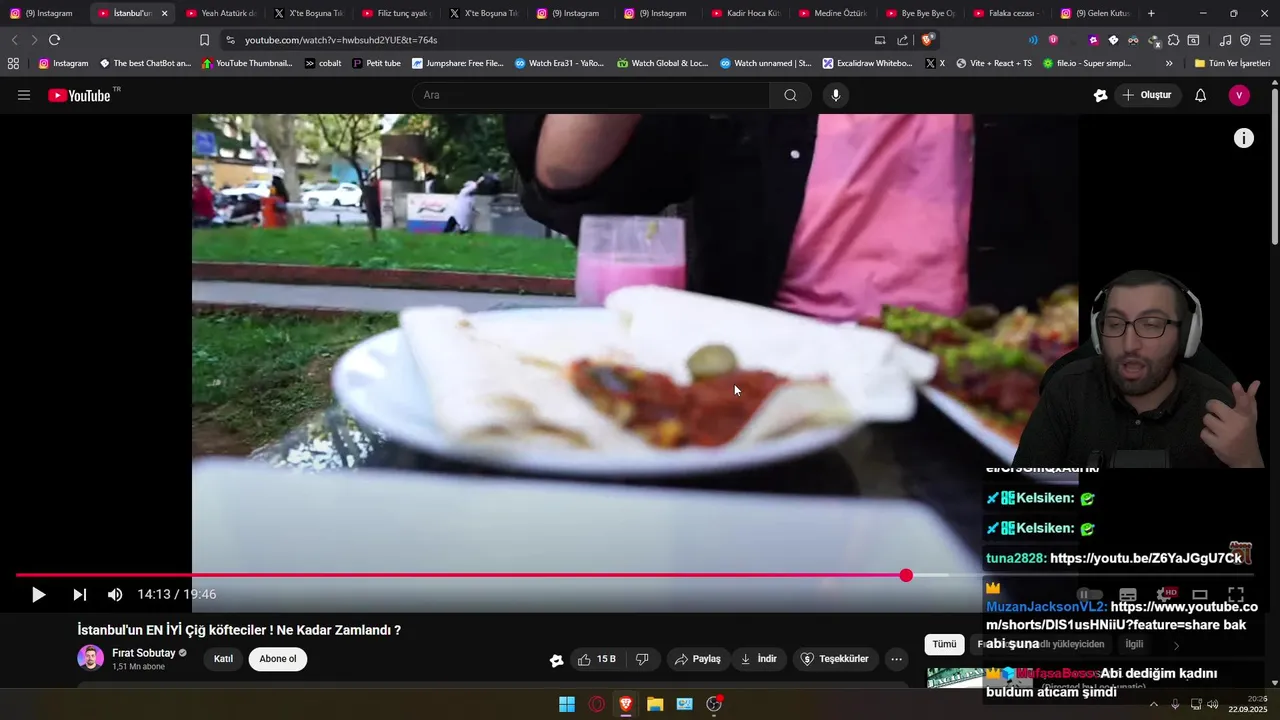Click the magnifier search button

click(790, 95)
